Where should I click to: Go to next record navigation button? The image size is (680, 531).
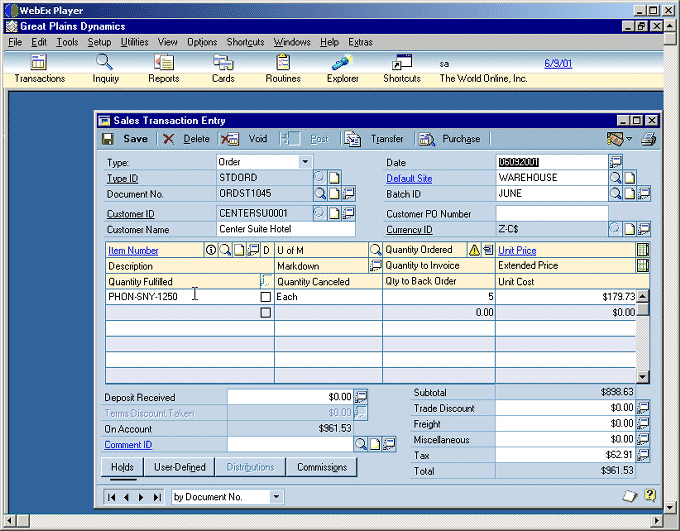click(141, 497)
